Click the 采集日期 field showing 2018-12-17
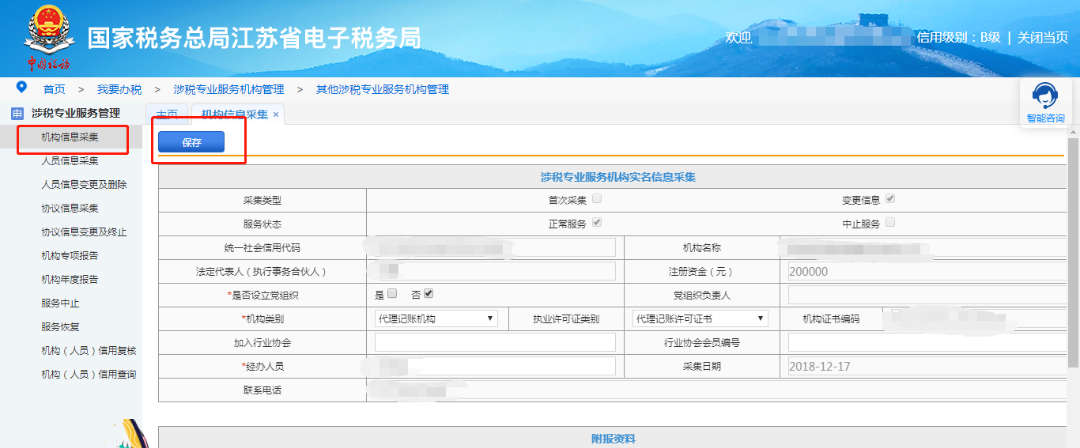Viewport: 1080px width, 448px height. pos(927,366)
